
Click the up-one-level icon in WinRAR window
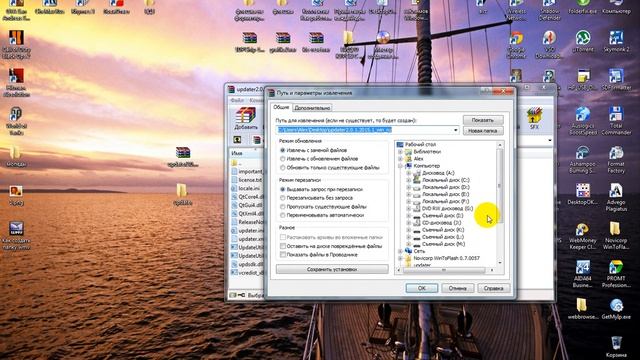click(x=237, y=140)
